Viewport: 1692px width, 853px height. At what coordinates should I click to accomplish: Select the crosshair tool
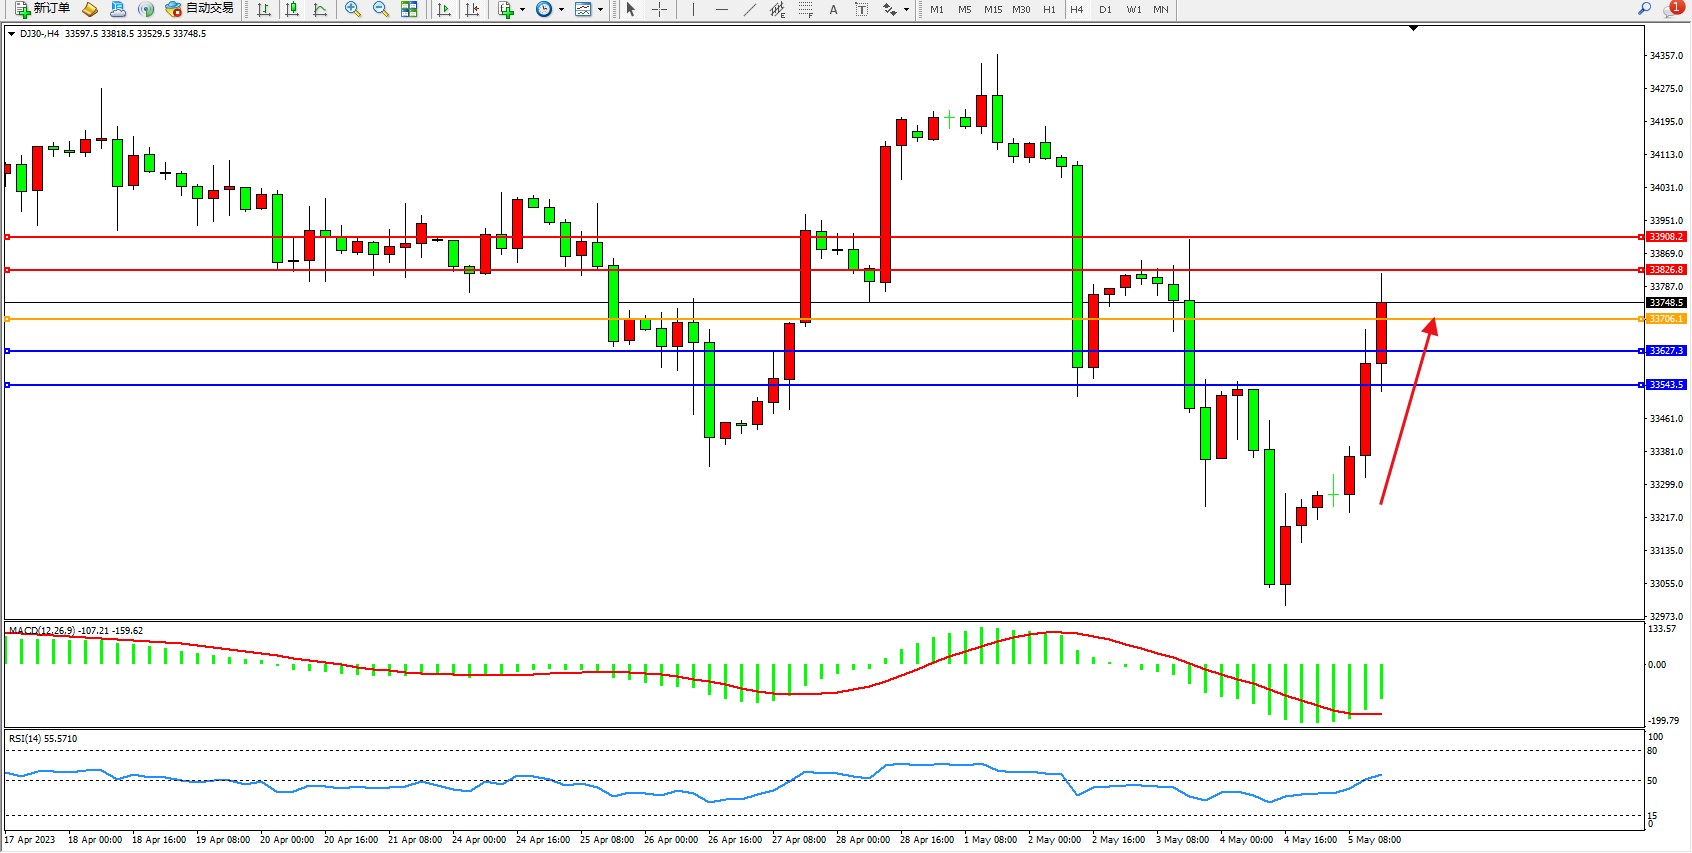tap(660, 9)
